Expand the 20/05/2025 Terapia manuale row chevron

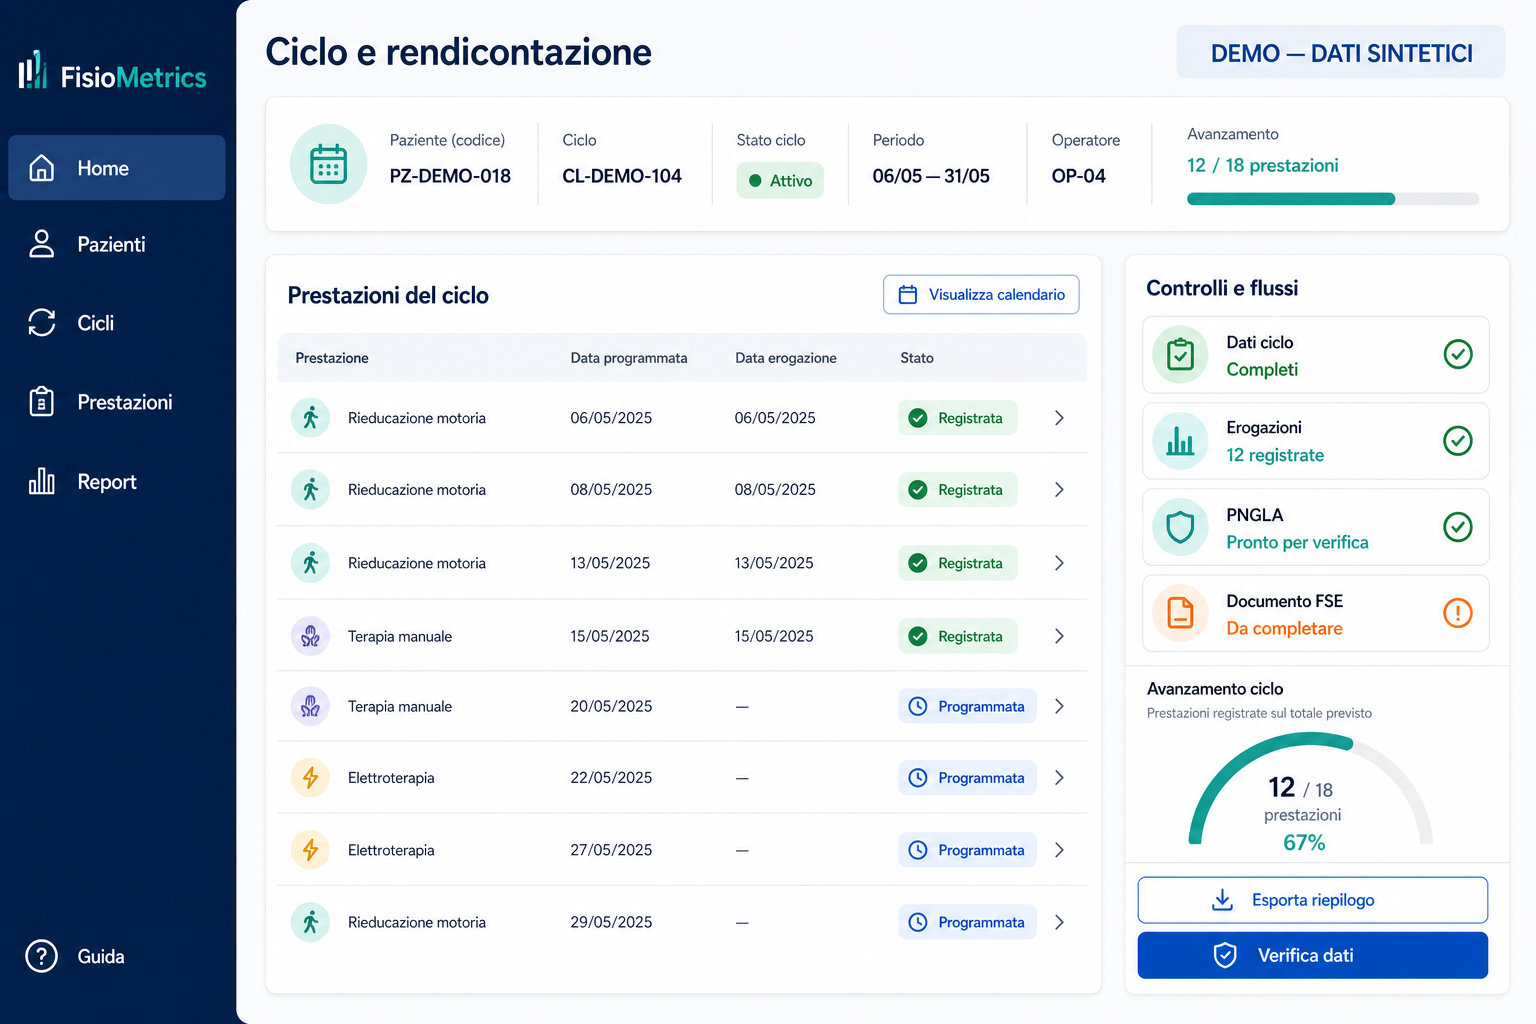pos(1059,706)
